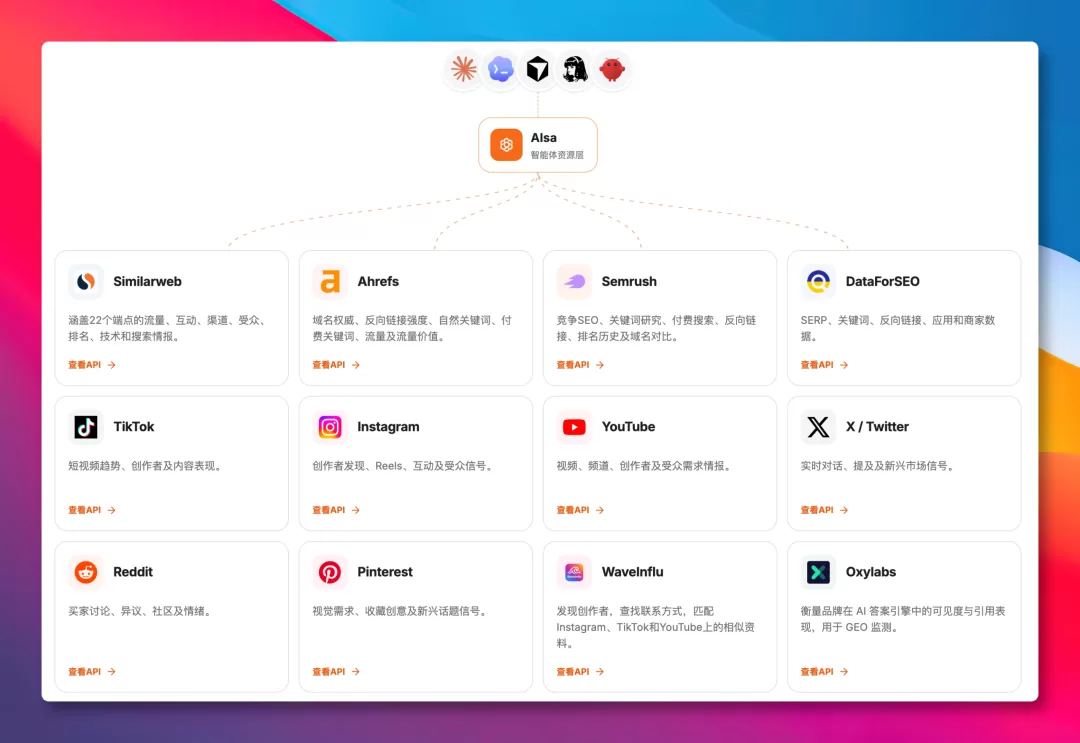The image size is (1080, 743).
Task: Open 查看API link under Instagram
Action: [x=336, y=510]
